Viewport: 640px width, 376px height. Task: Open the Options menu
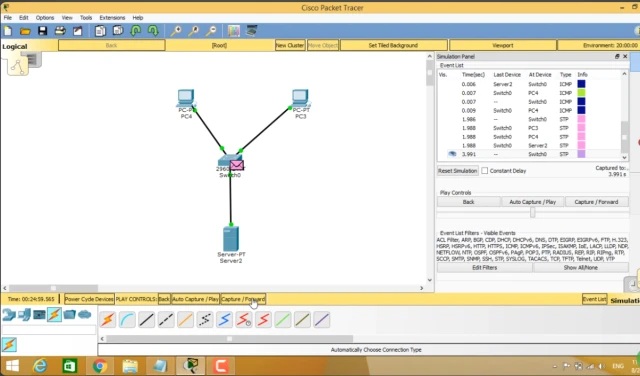(x=44, y=18)
